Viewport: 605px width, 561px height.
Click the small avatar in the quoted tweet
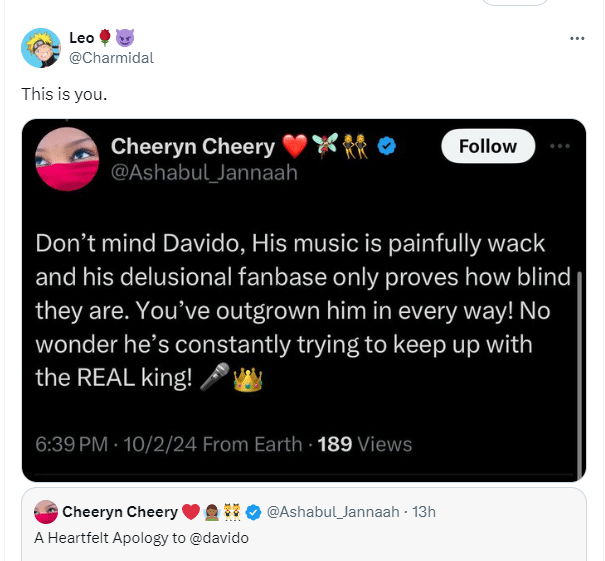46,512
